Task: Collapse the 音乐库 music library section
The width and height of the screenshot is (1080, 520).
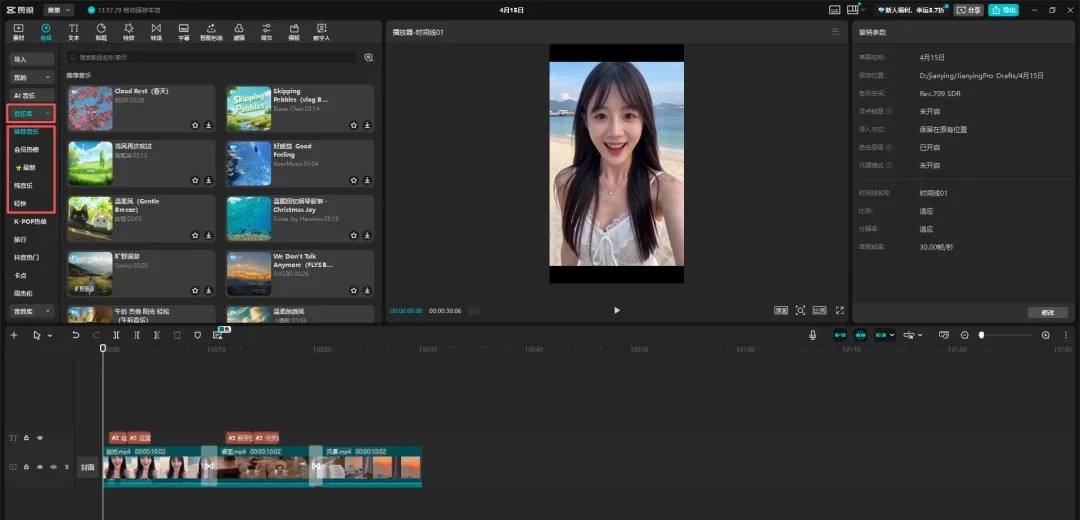Action: pyautogui.click(x=30, y=113)
